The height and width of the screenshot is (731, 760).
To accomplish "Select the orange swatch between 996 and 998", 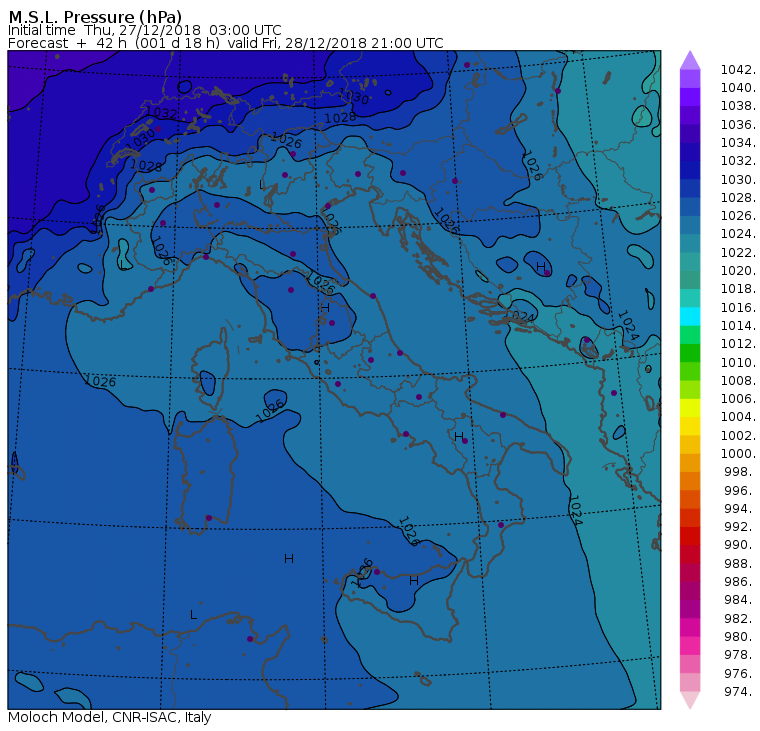I will (690, 481).
